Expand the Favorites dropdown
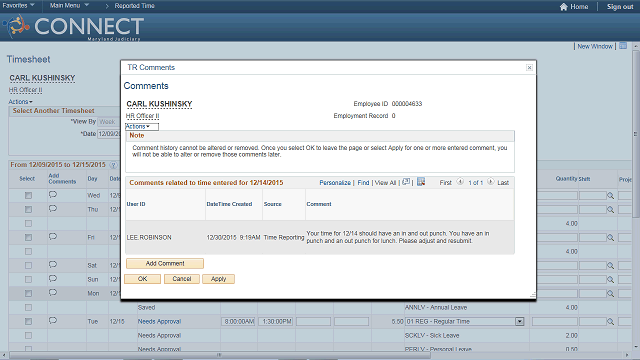This screenshot has height=360, width=640. tap(18, 6)
